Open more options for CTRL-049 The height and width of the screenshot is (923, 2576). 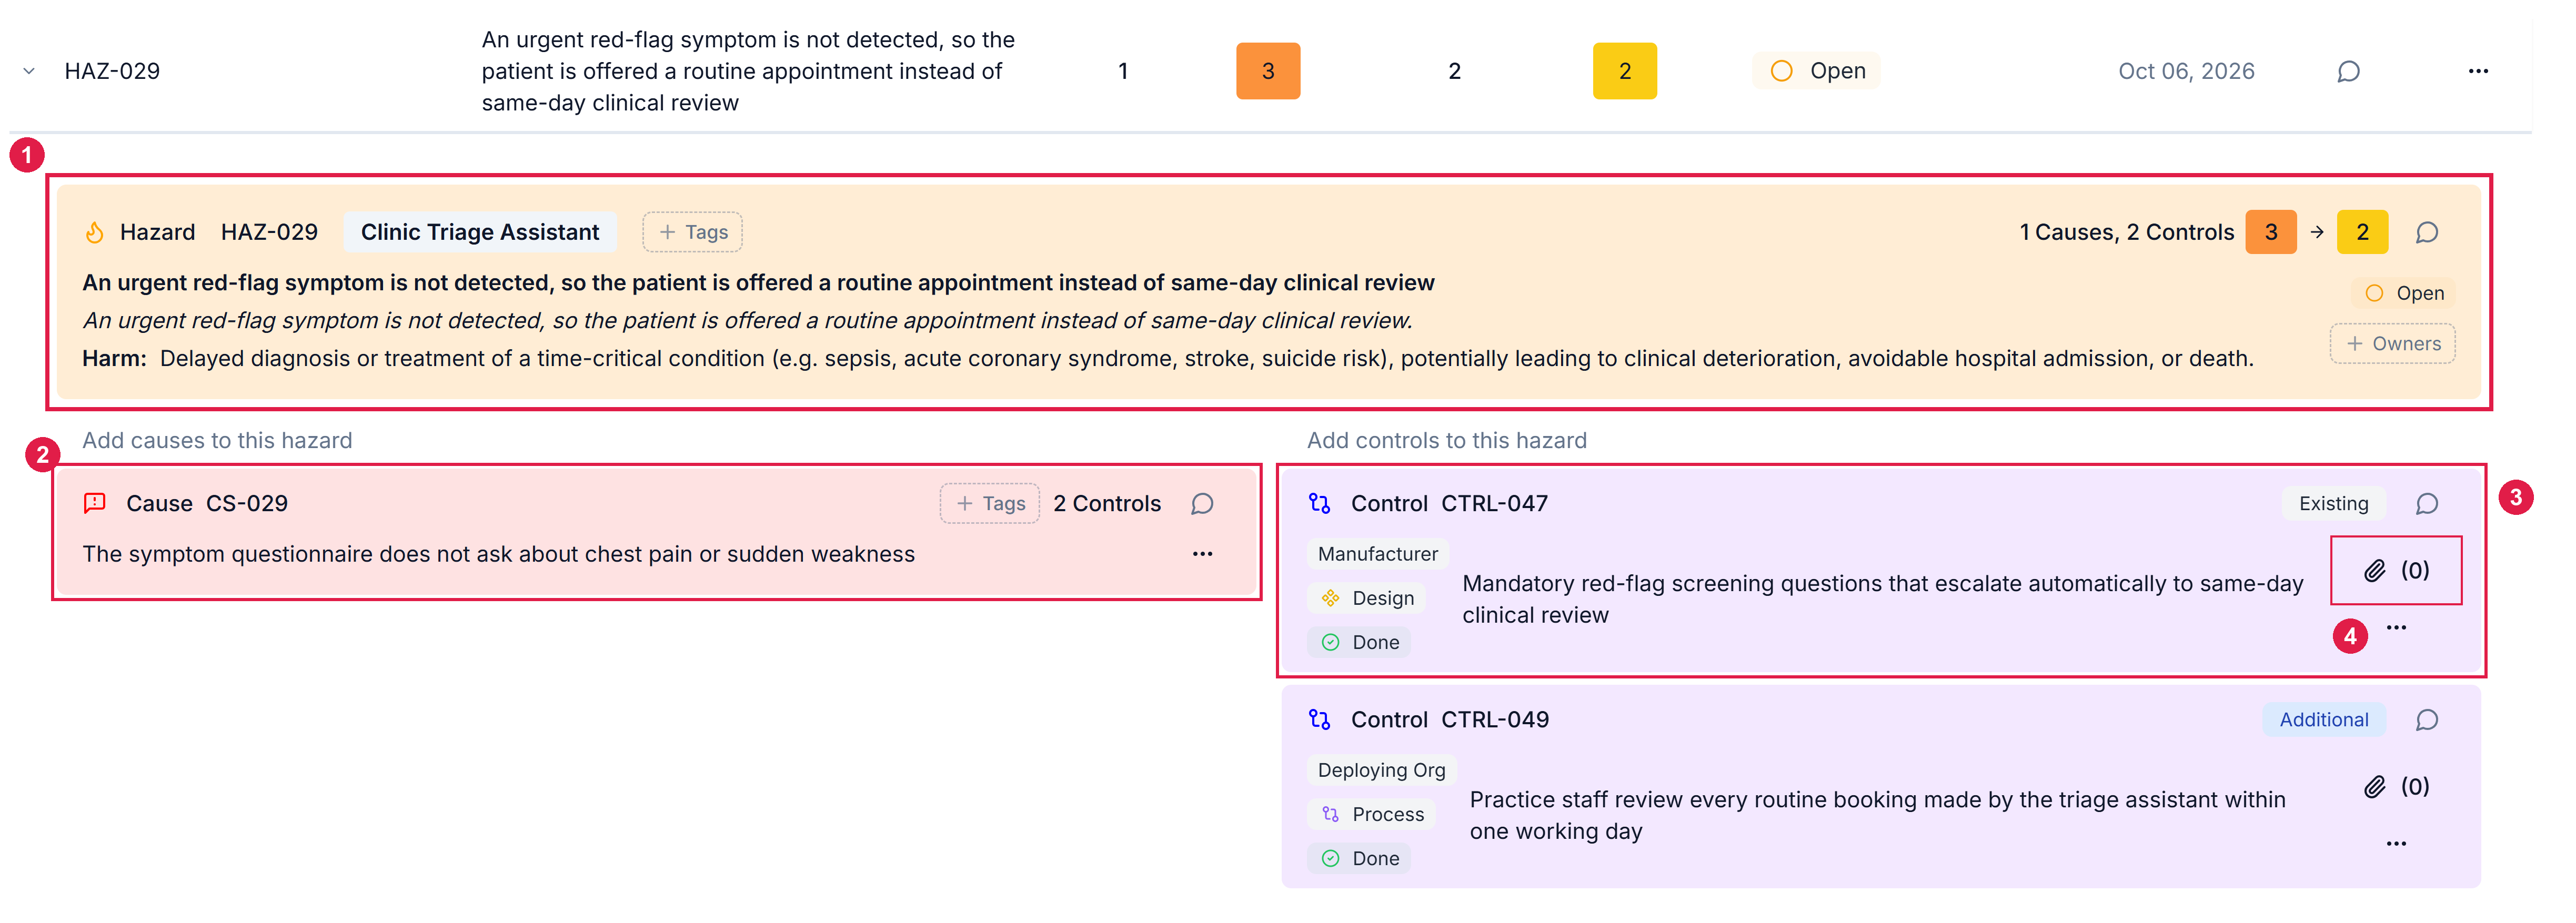coord(2395,844)
